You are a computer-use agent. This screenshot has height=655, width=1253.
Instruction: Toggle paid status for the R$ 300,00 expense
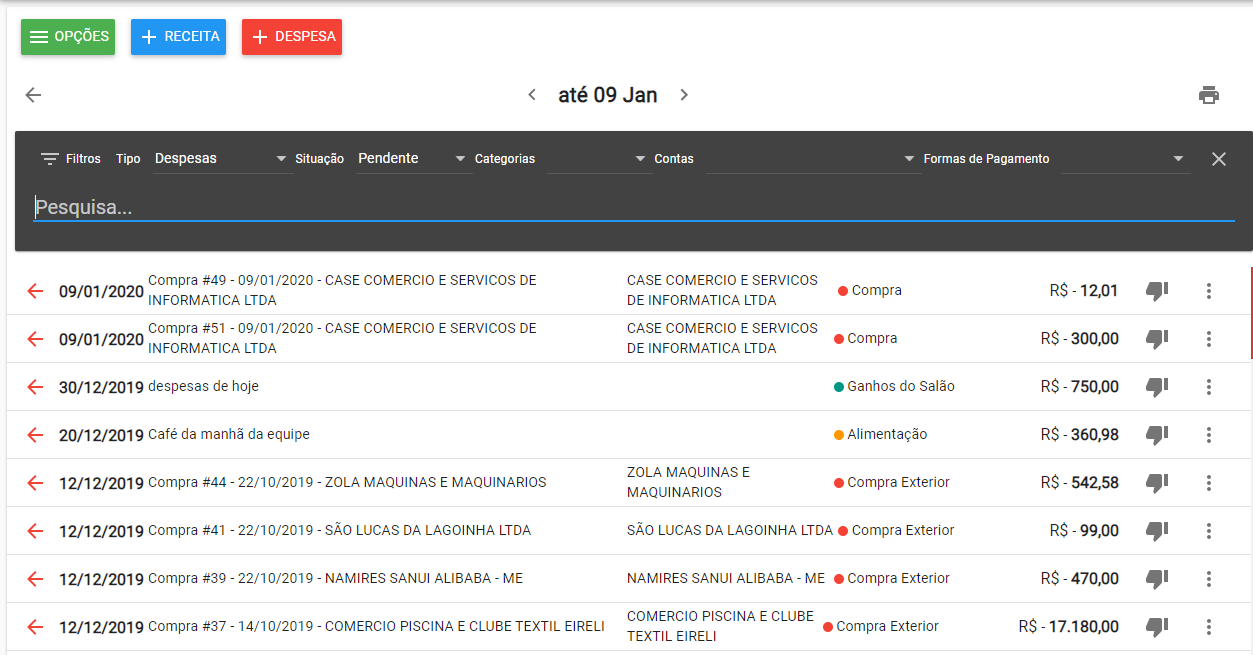[1157, 339]
